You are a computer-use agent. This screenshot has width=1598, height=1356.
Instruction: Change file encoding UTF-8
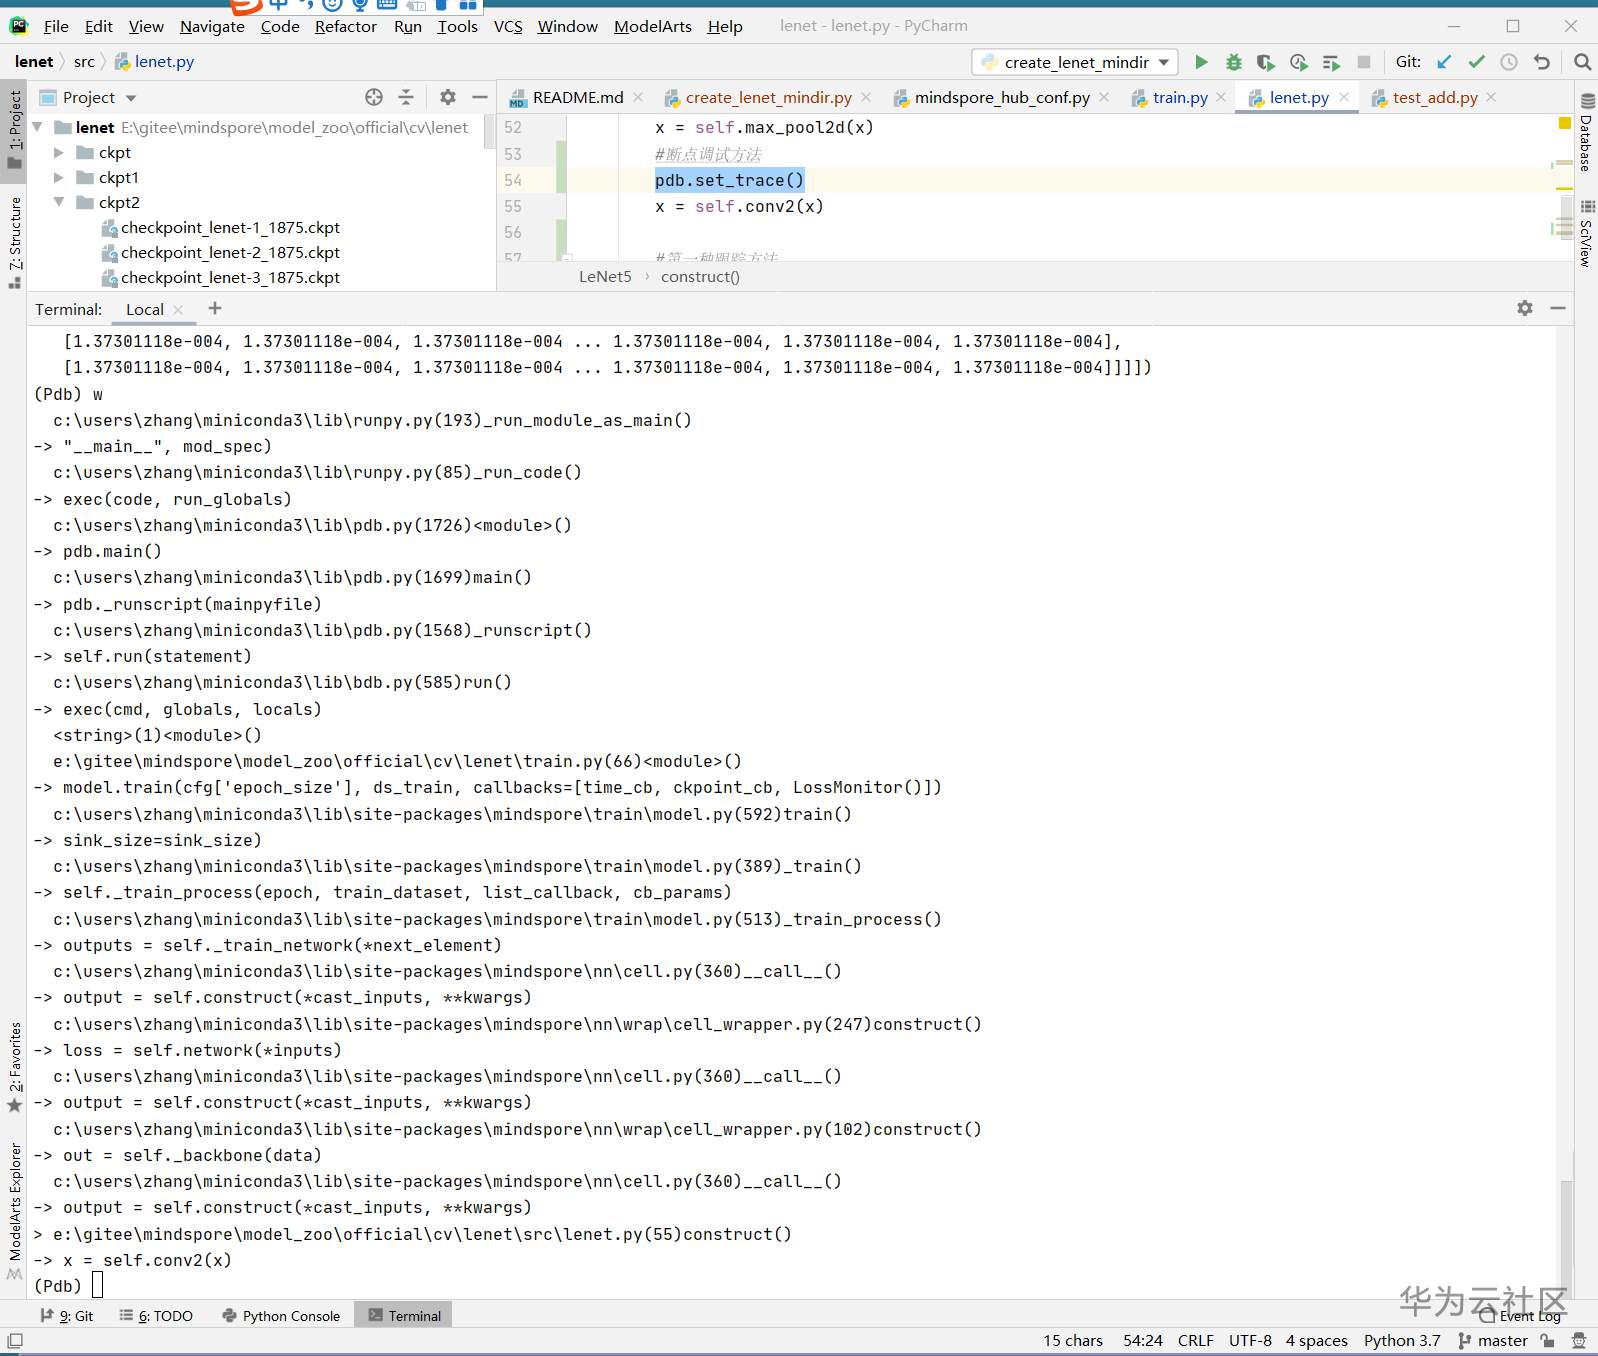(x=1250, y=1341)
